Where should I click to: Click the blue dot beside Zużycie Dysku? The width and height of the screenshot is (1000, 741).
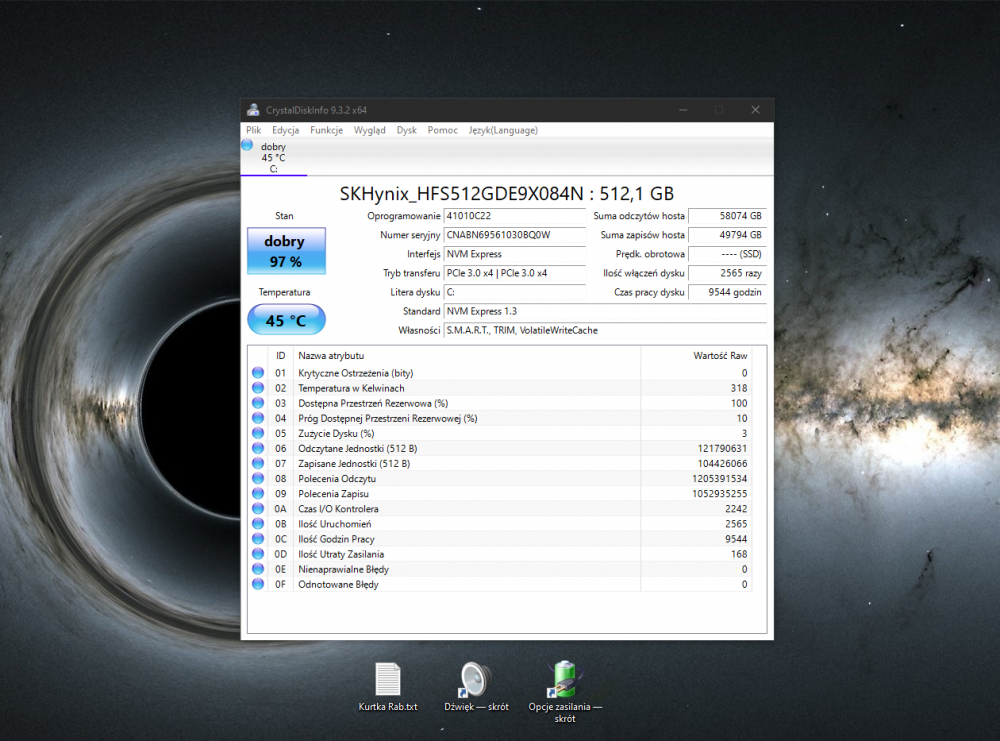point(258,433)
